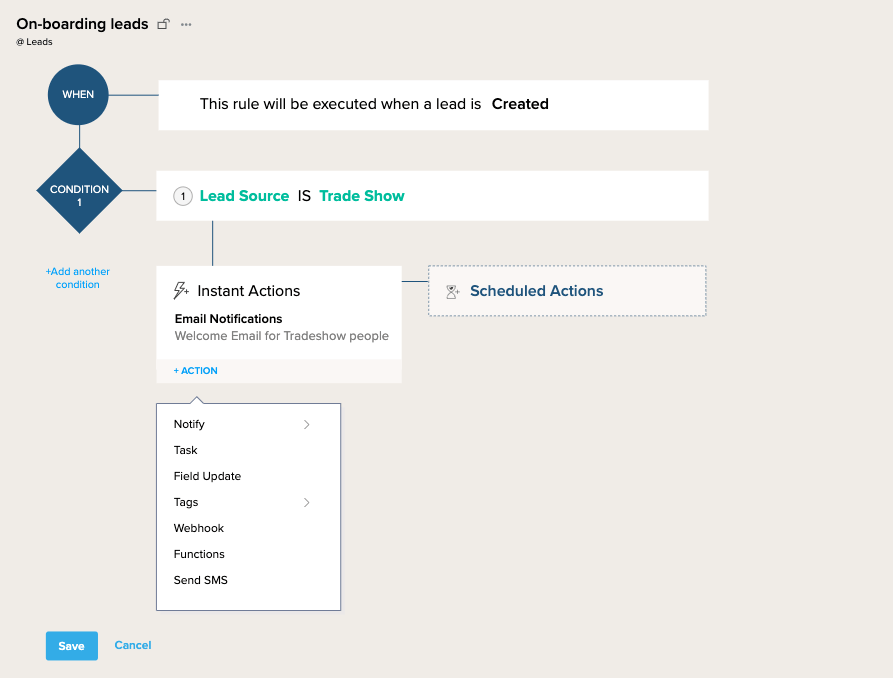Click the WHEN circle node
The height and width of the screenshot is (678, 893).
(78, 95)
